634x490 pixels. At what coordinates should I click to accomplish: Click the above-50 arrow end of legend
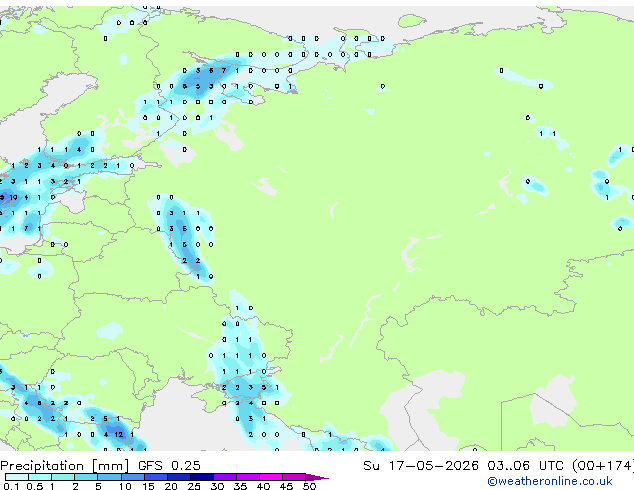[317, 477]
